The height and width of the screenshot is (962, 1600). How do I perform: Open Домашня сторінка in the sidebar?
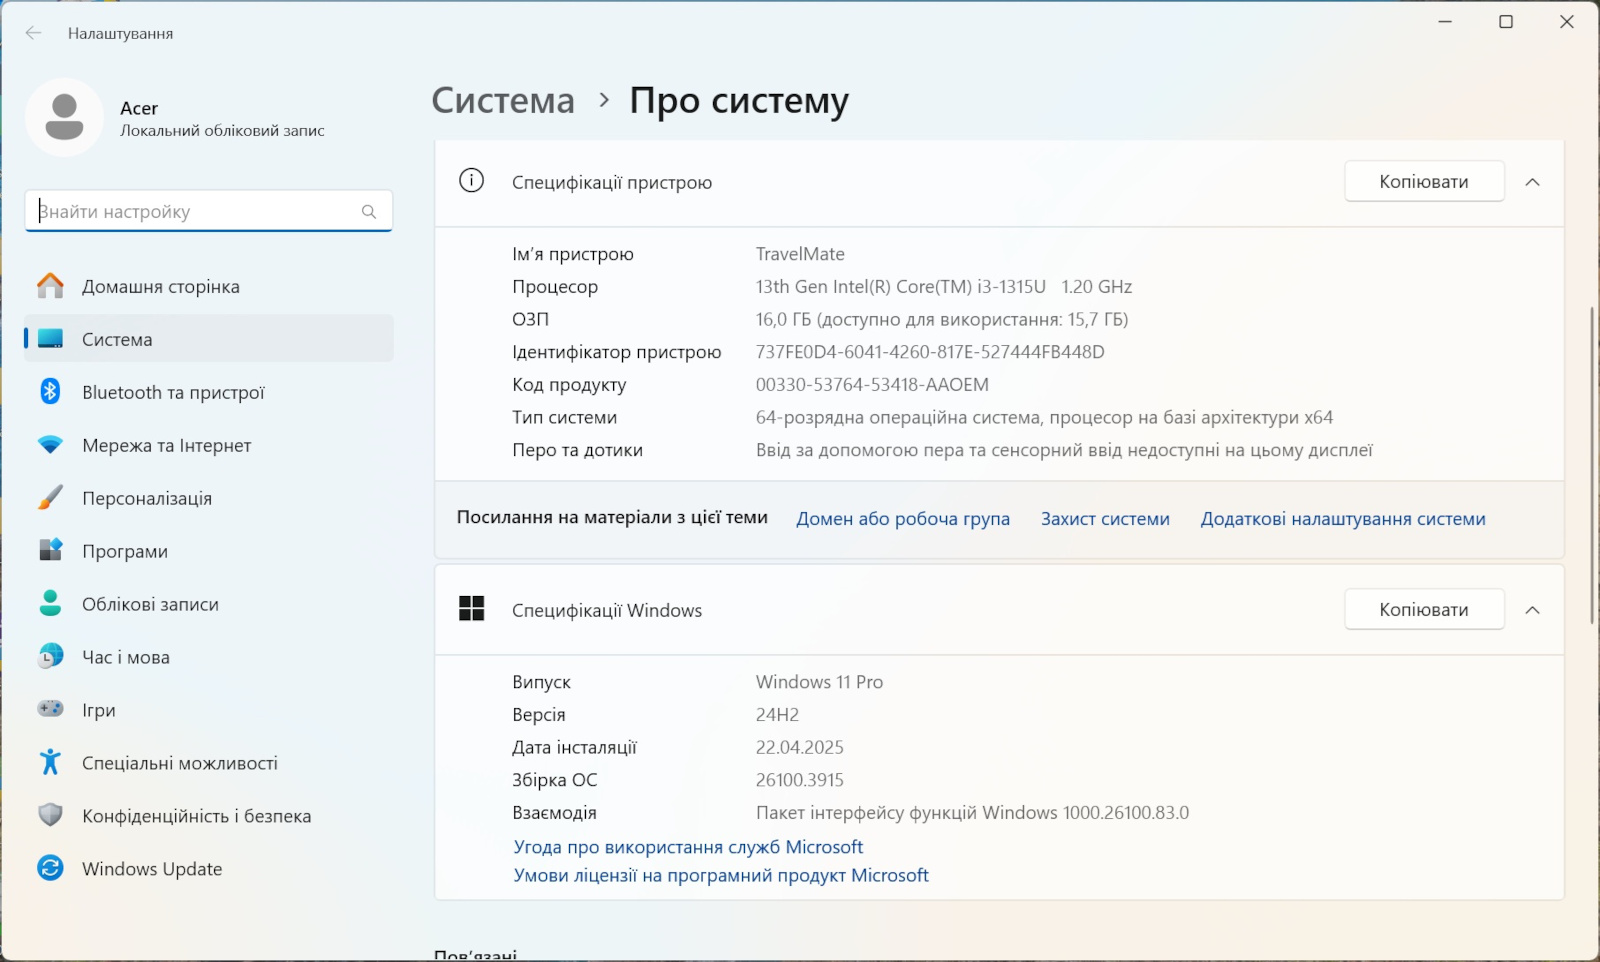click(209, 286)
